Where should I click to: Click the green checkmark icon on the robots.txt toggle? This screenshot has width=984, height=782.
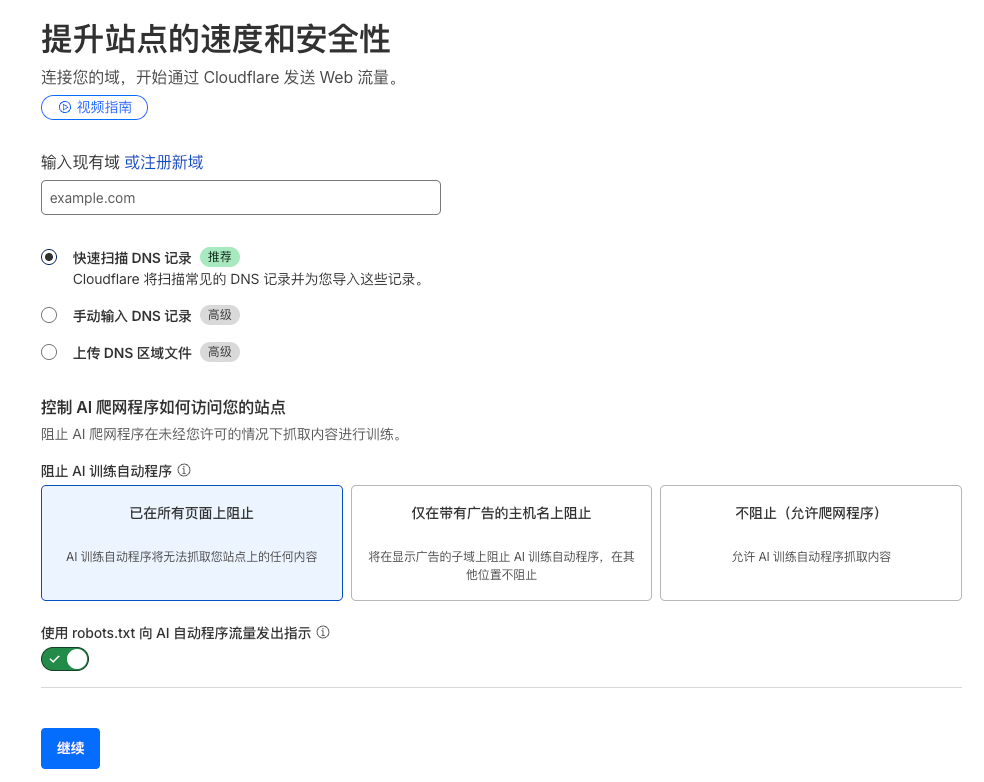(55, 658)
